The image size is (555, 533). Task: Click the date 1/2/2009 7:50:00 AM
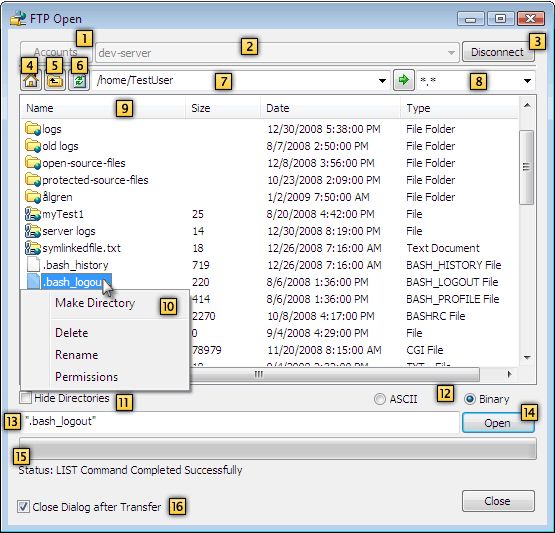(x=318, y=197)
